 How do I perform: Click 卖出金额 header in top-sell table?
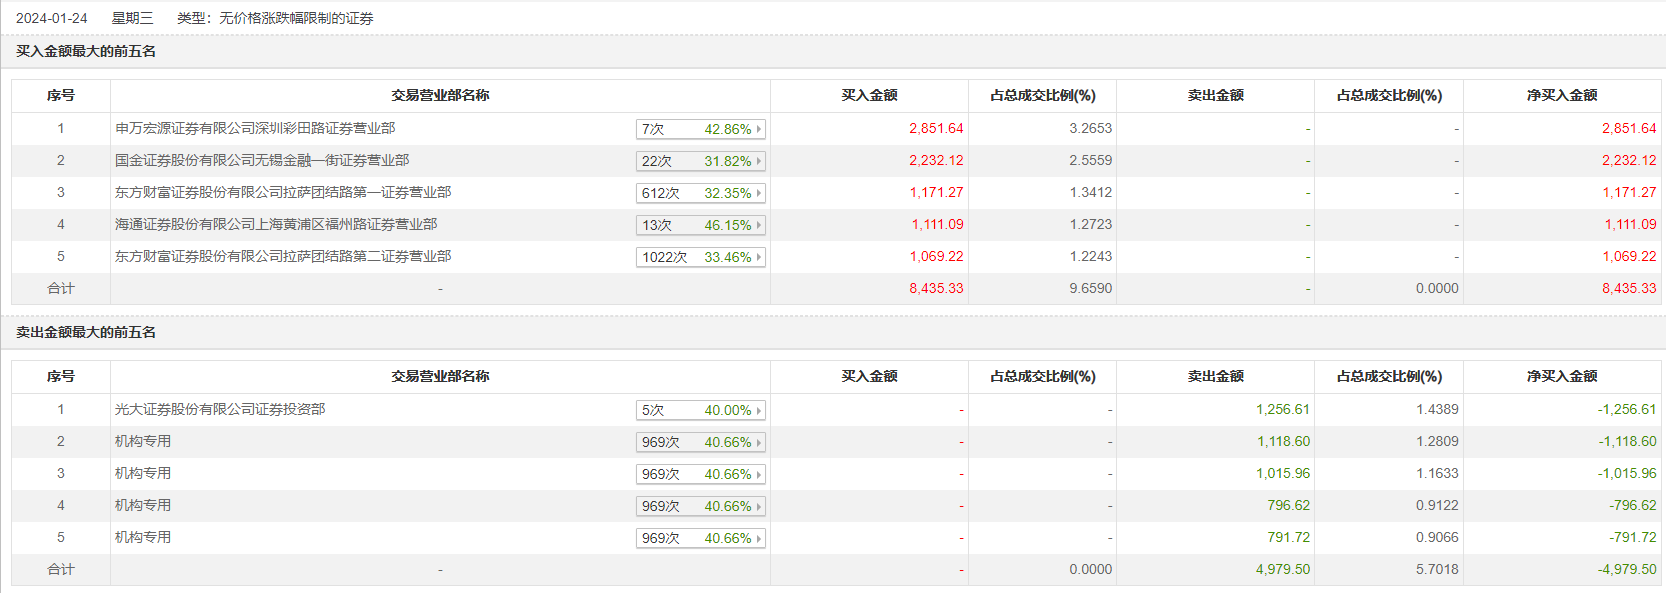pos(1215,376)
